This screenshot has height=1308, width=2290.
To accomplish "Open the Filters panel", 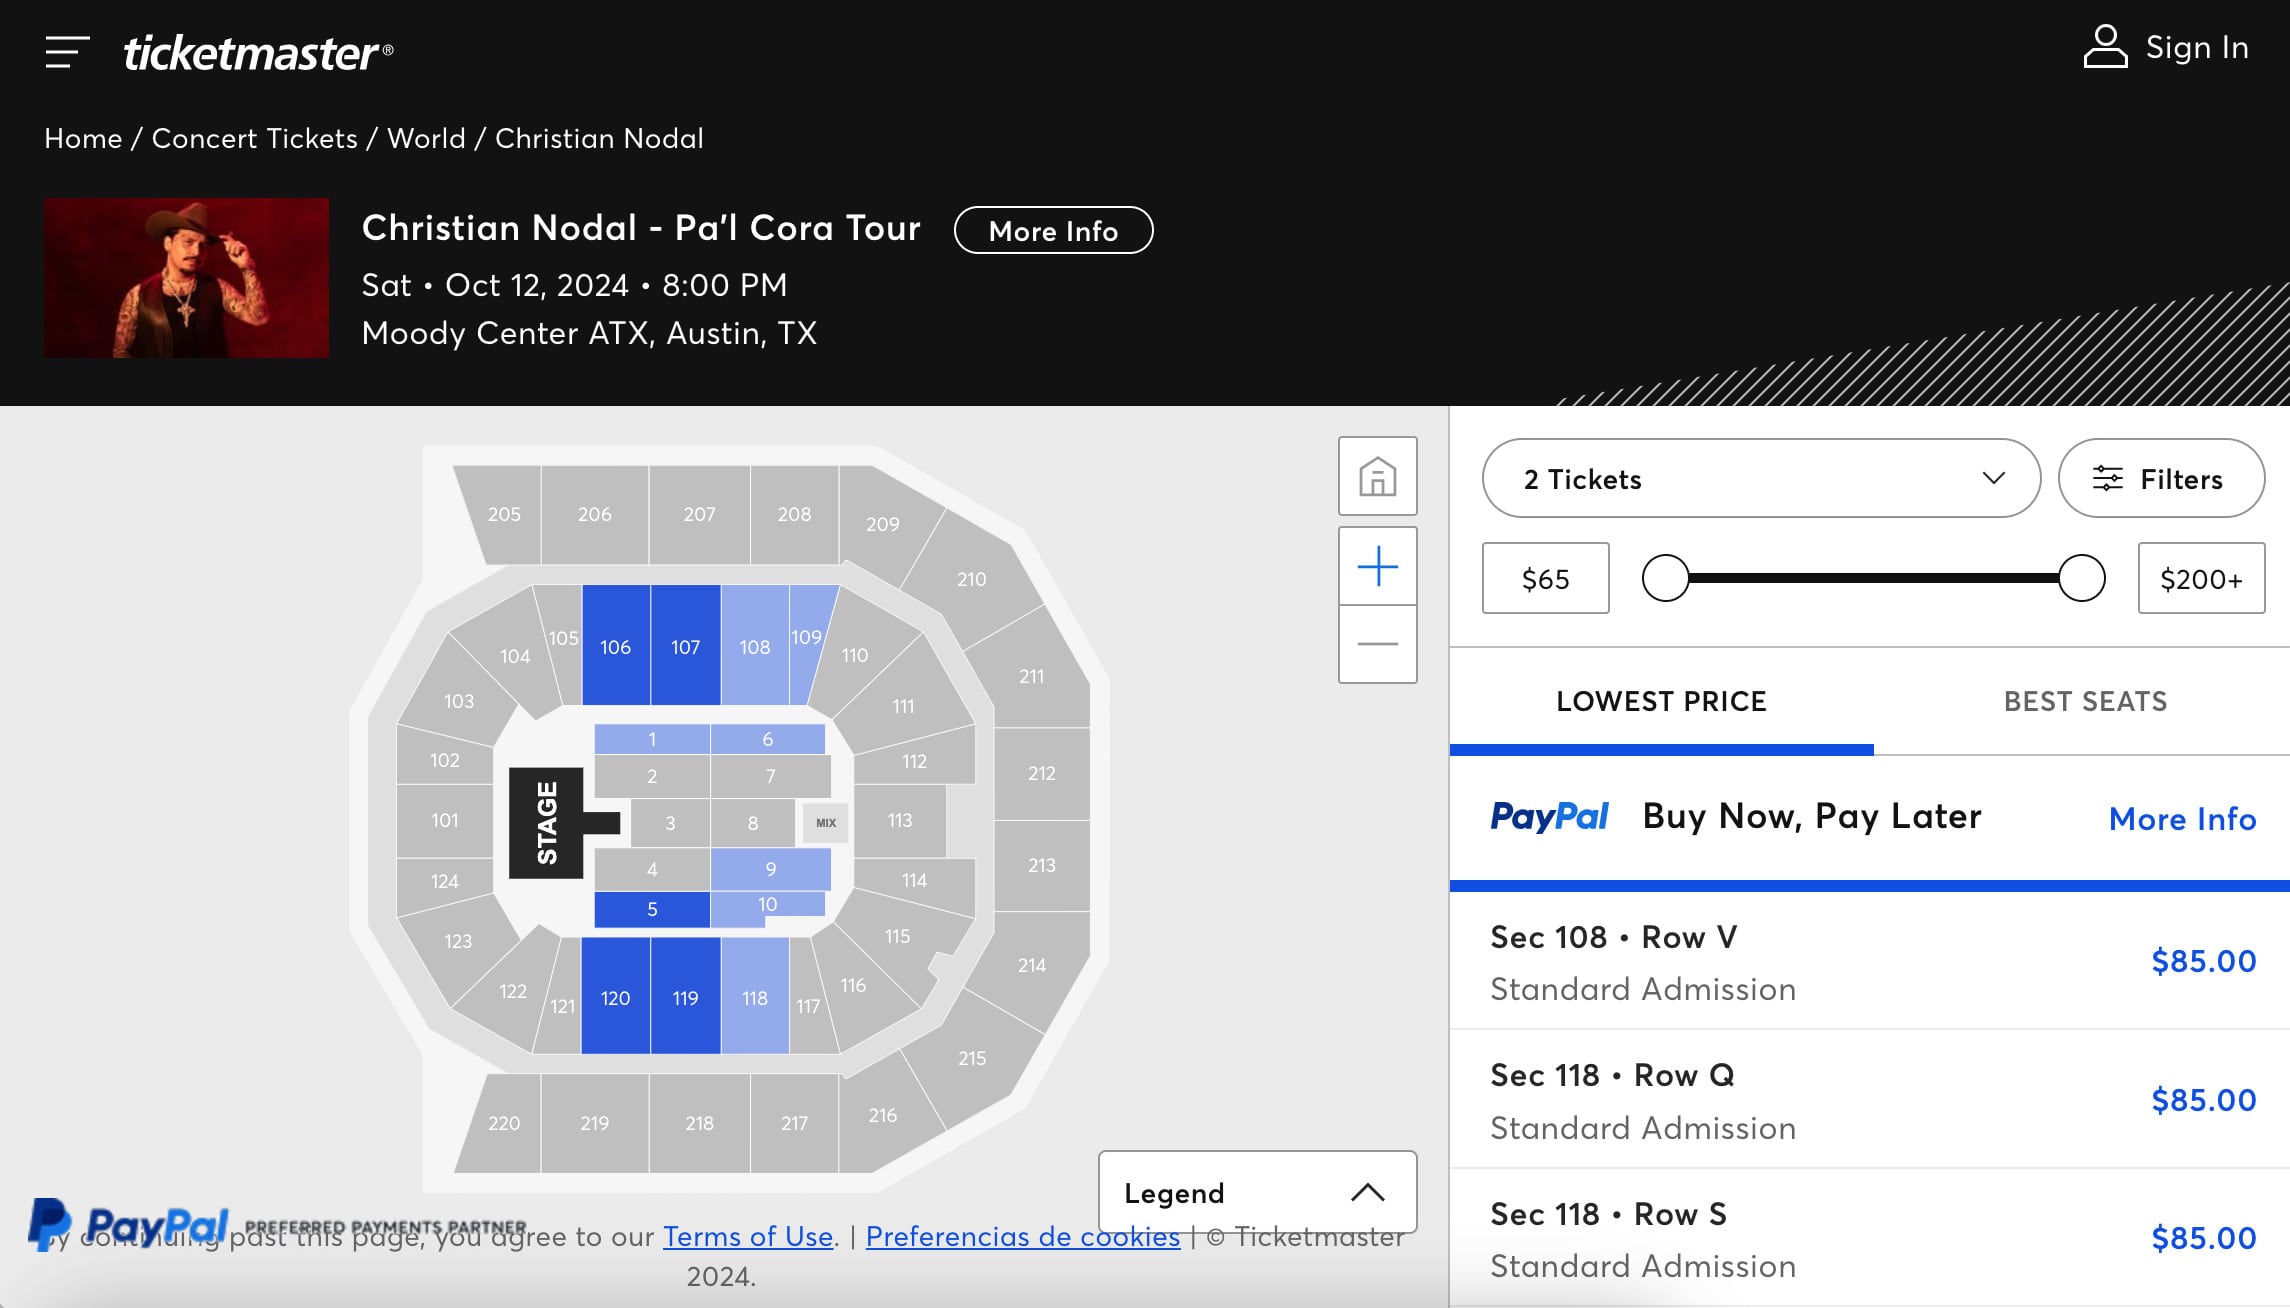I will [x=2160, y=479].
